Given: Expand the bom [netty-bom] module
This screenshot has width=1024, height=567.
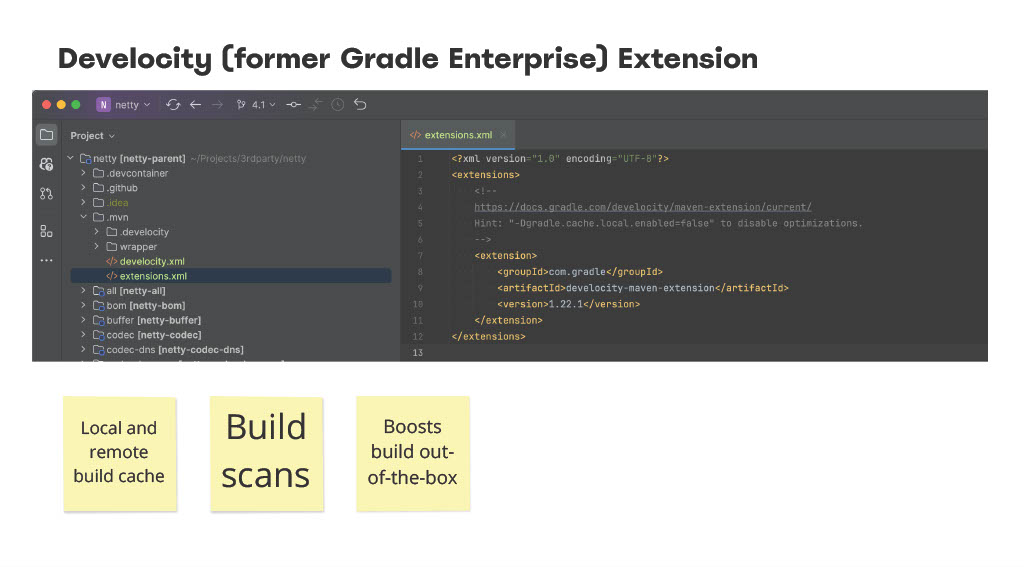Looking at the screenshot, I should tap(84, 305).
